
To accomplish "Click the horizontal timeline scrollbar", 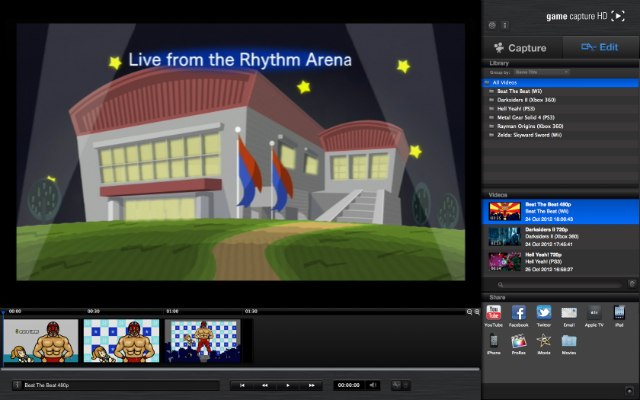I will click(240, 369).
